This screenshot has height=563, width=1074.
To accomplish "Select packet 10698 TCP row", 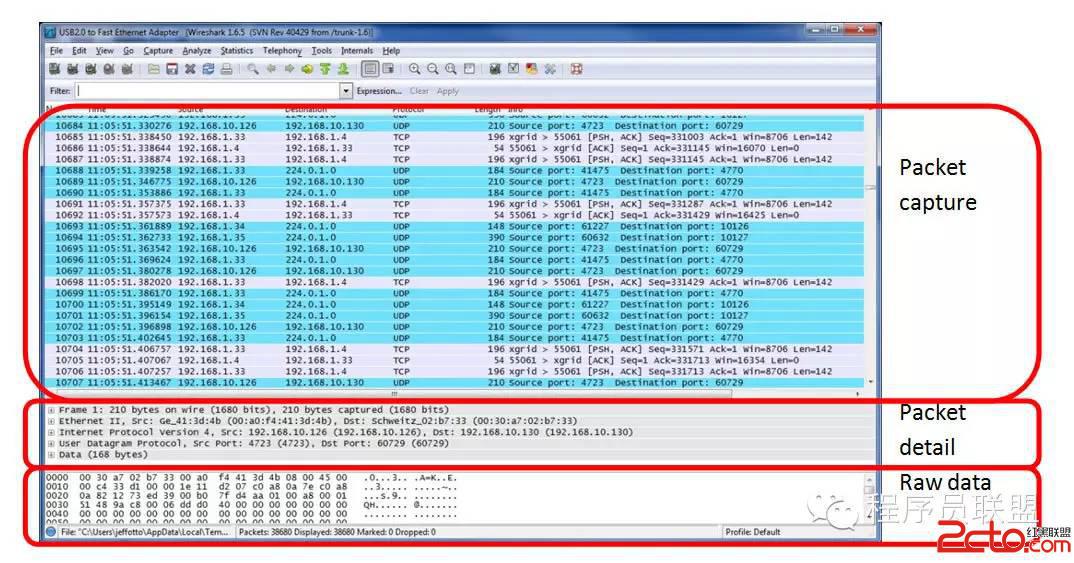I will (453, 282).
